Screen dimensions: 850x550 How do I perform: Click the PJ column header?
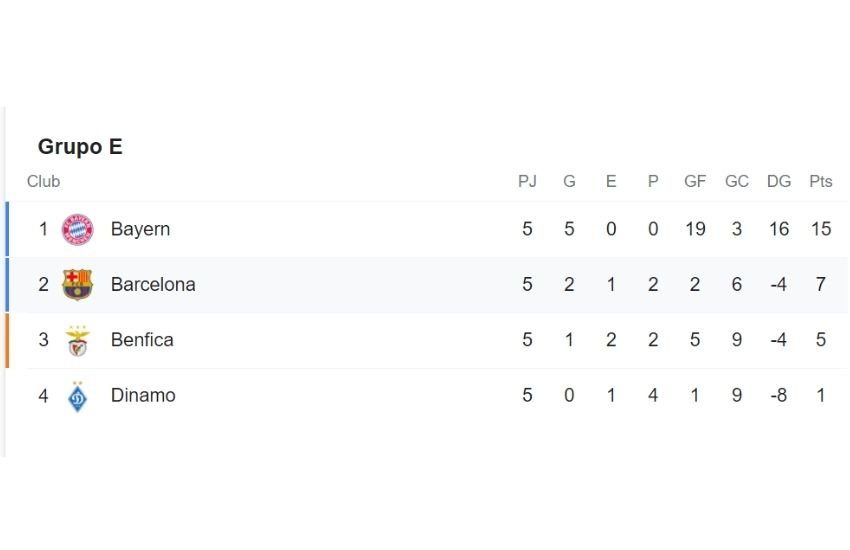[527, 181]
